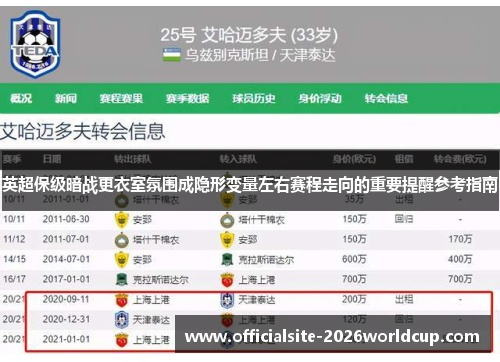Click 乌兹别克斯坦 / 天津泰达 subtitle text
This screenshot has height=362, width=500.
pyautogui.click(x=260, y=55)
